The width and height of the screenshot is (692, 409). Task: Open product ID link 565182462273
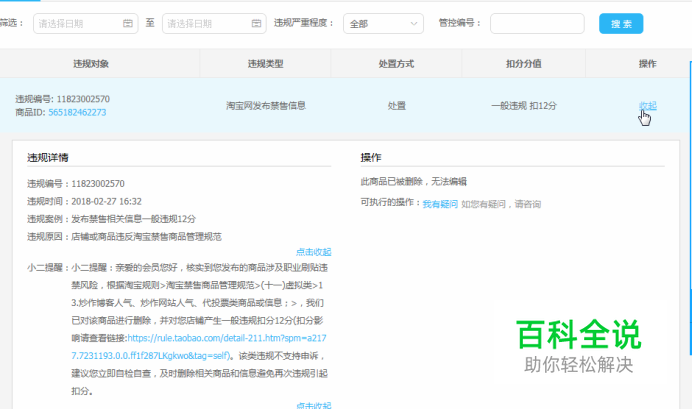tap(77, 113)
